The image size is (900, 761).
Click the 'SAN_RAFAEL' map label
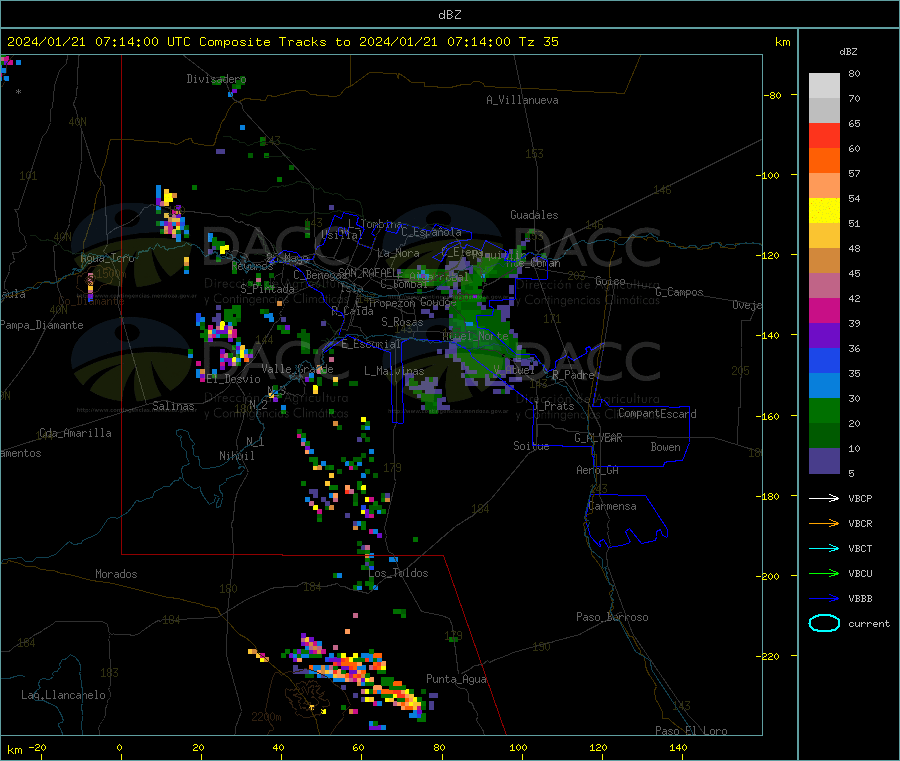coord(368,272)
